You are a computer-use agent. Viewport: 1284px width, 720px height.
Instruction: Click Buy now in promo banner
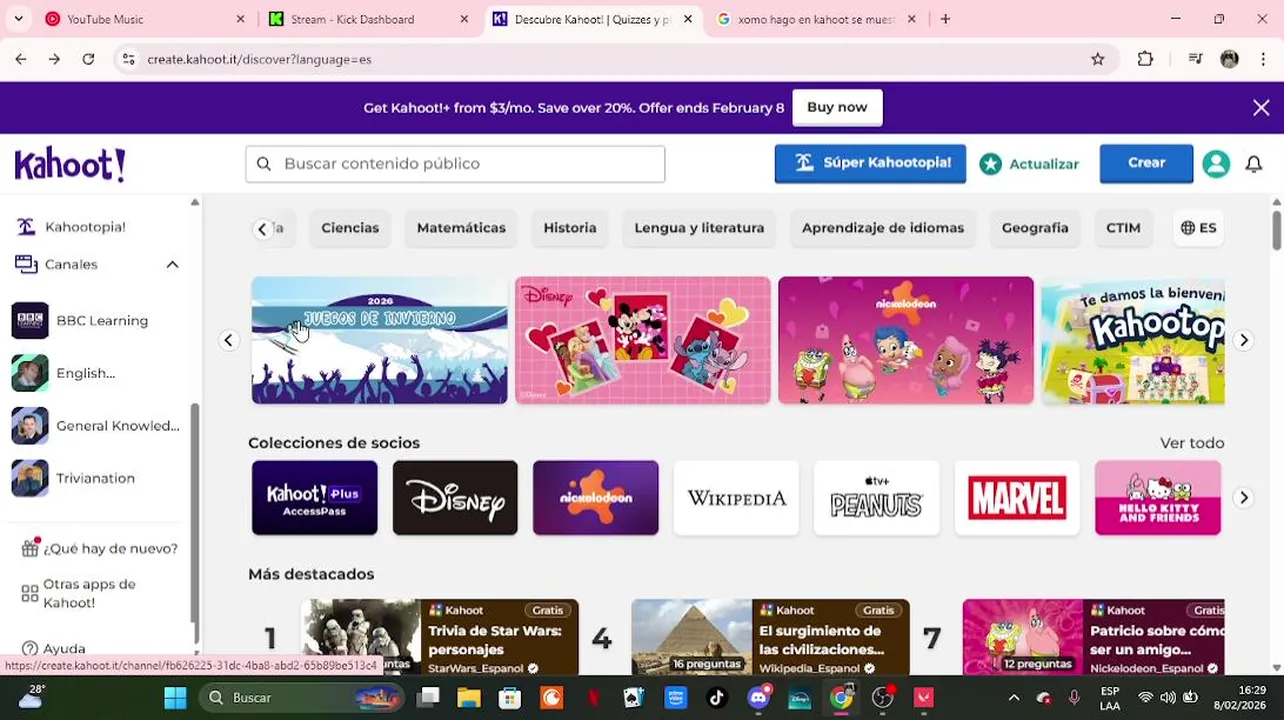tap(837, 107)
